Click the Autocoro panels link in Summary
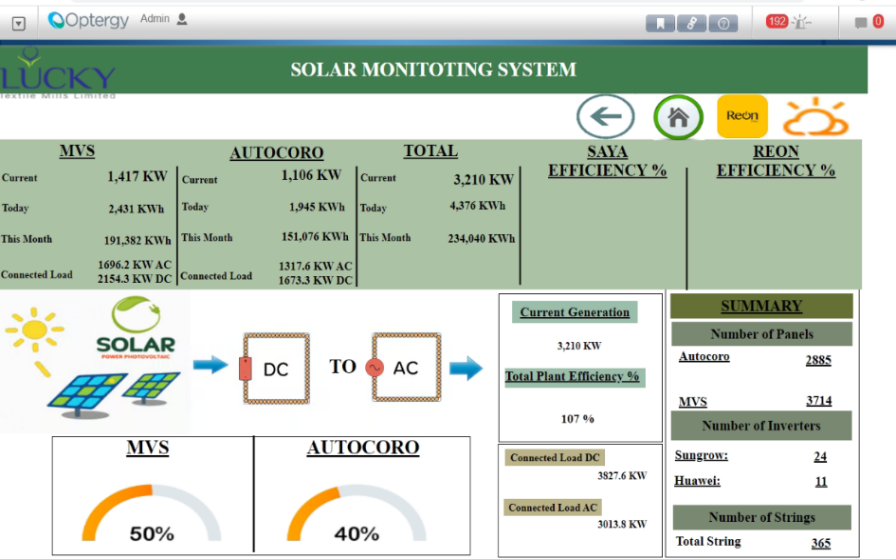 pyautogui.click(x=704, y=357)
